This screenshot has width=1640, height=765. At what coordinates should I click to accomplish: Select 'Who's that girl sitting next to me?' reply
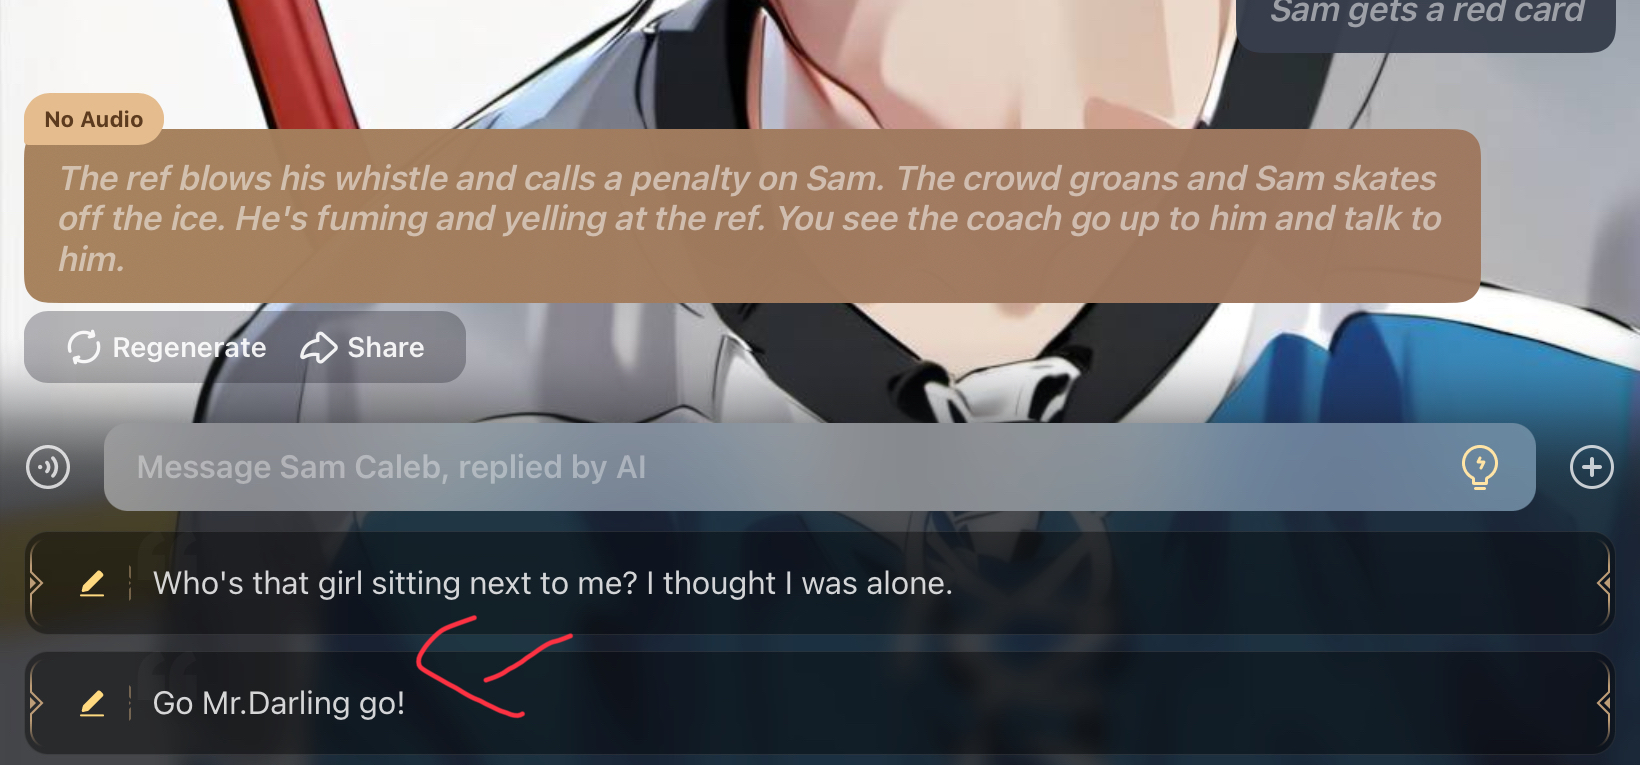click(x=820, y=583)
